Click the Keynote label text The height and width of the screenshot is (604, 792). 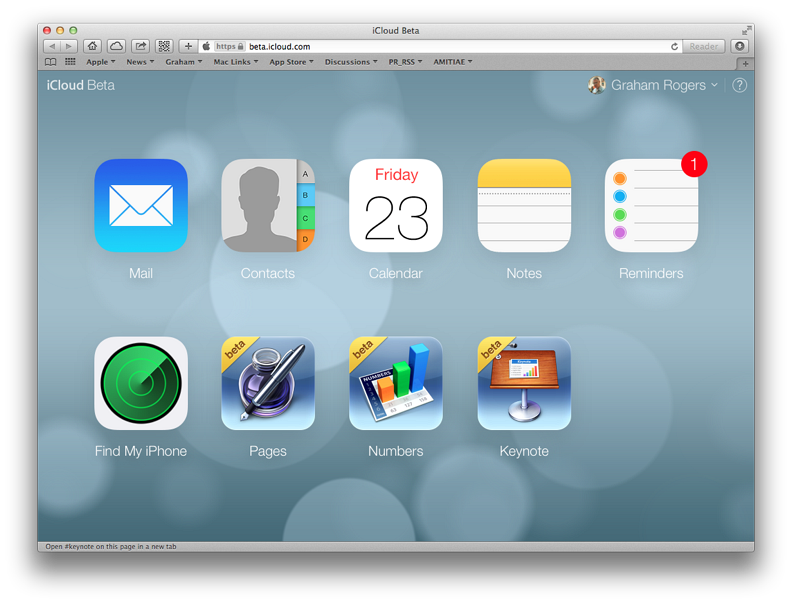(524, 451)
